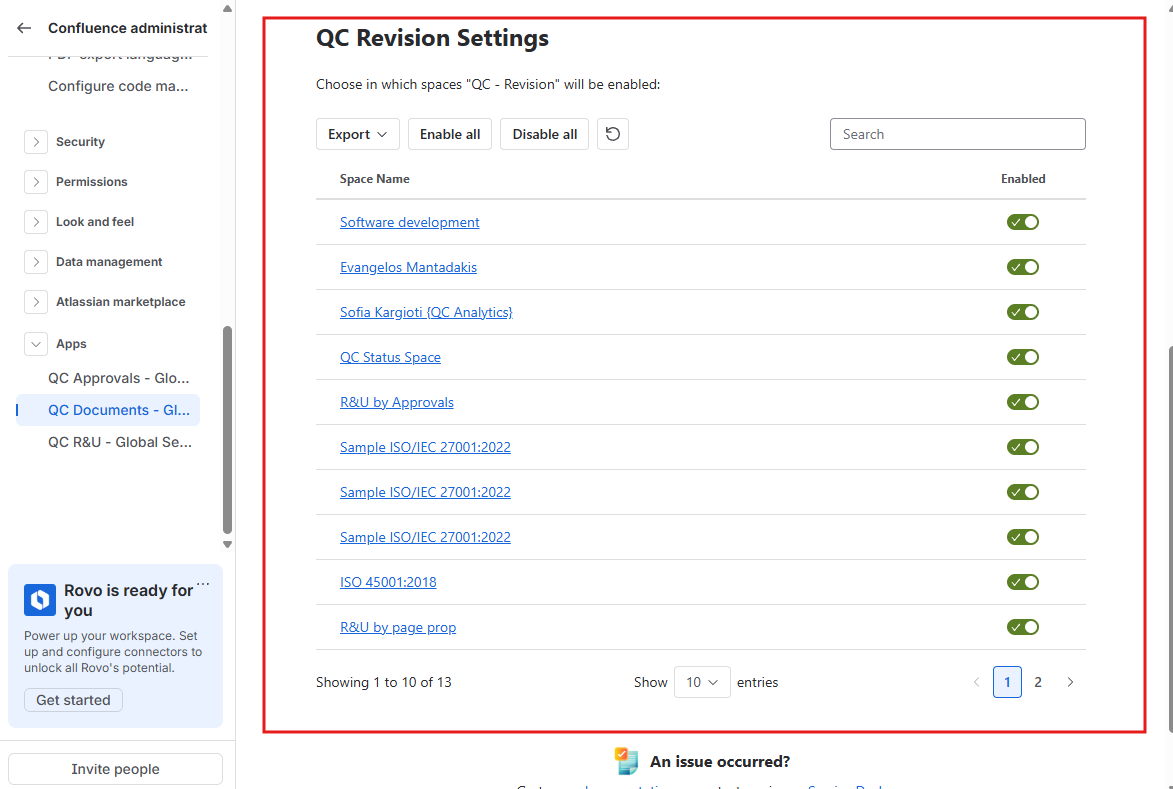
Task: Click the sidebar scroll up arrow
Action: click(227, 9)
